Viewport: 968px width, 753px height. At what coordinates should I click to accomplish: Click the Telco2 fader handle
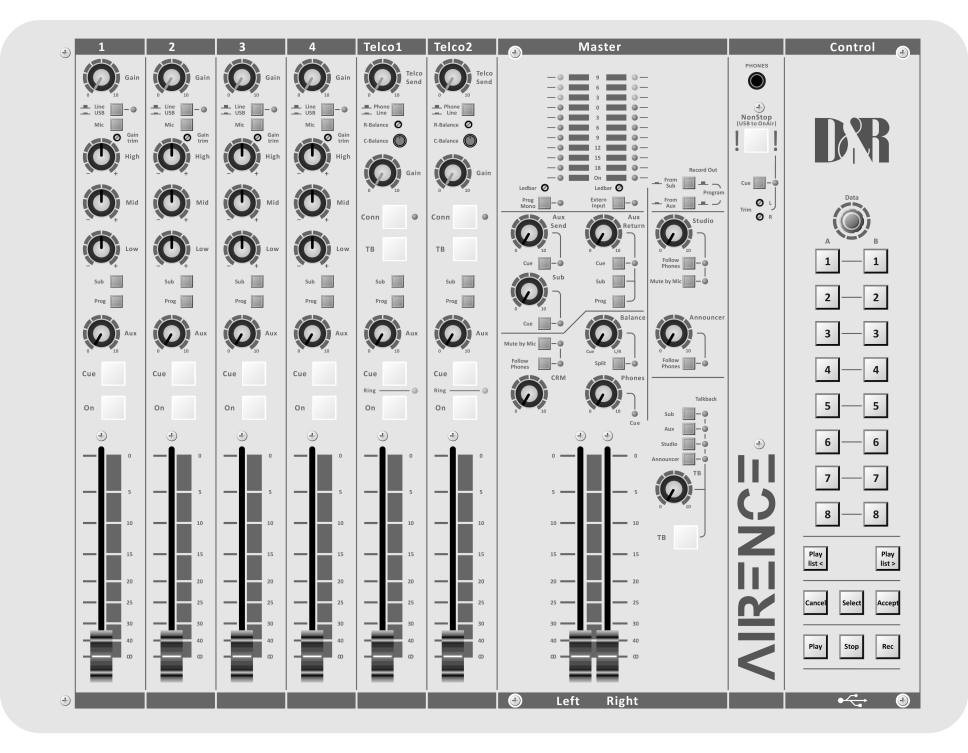(453, 655)
